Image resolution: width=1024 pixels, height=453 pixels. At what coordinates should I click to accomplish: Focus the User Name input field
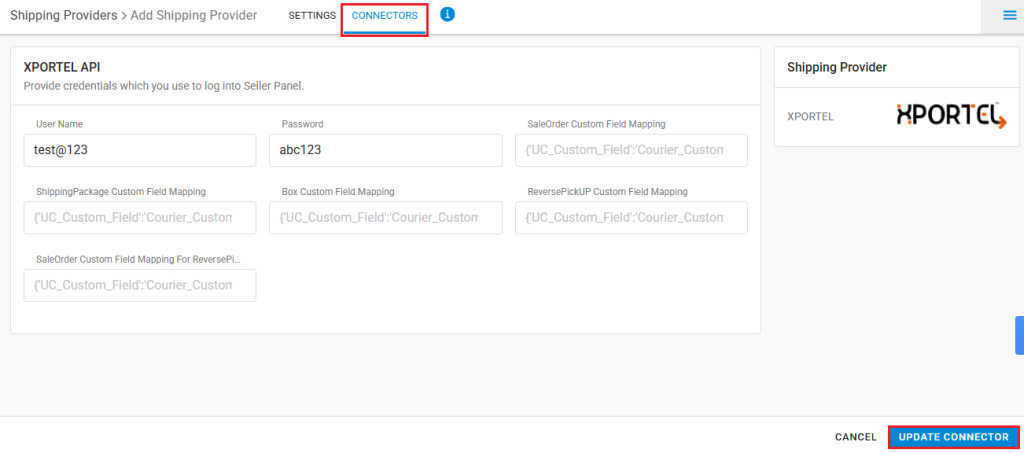tap(140, 150)
